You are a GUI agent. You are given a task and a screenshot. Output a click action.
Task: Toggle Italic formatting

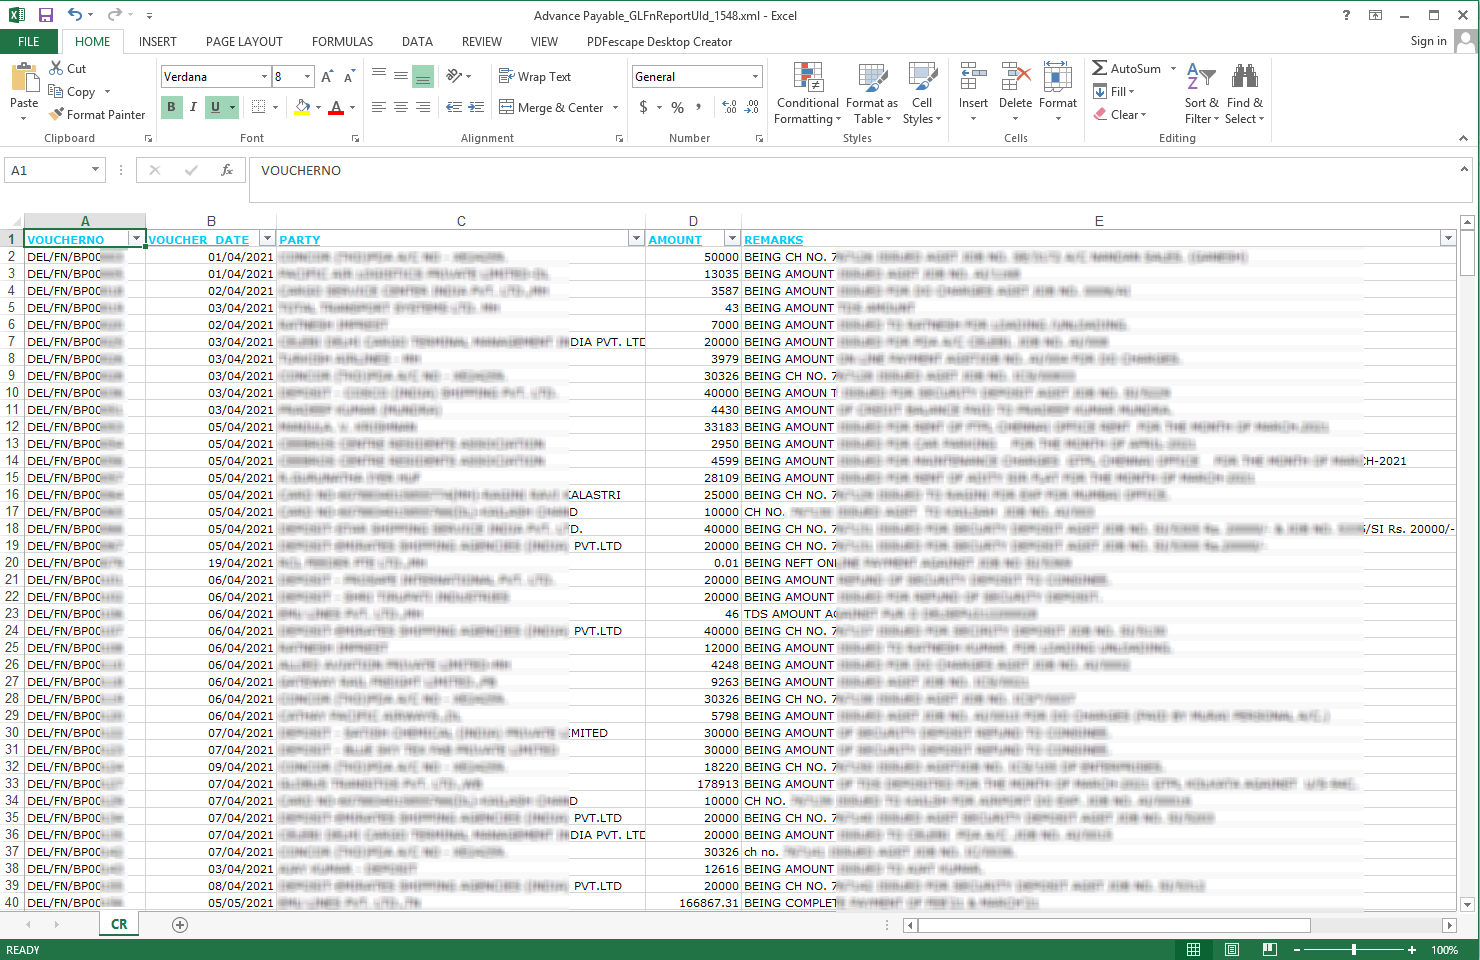point(193,107)
